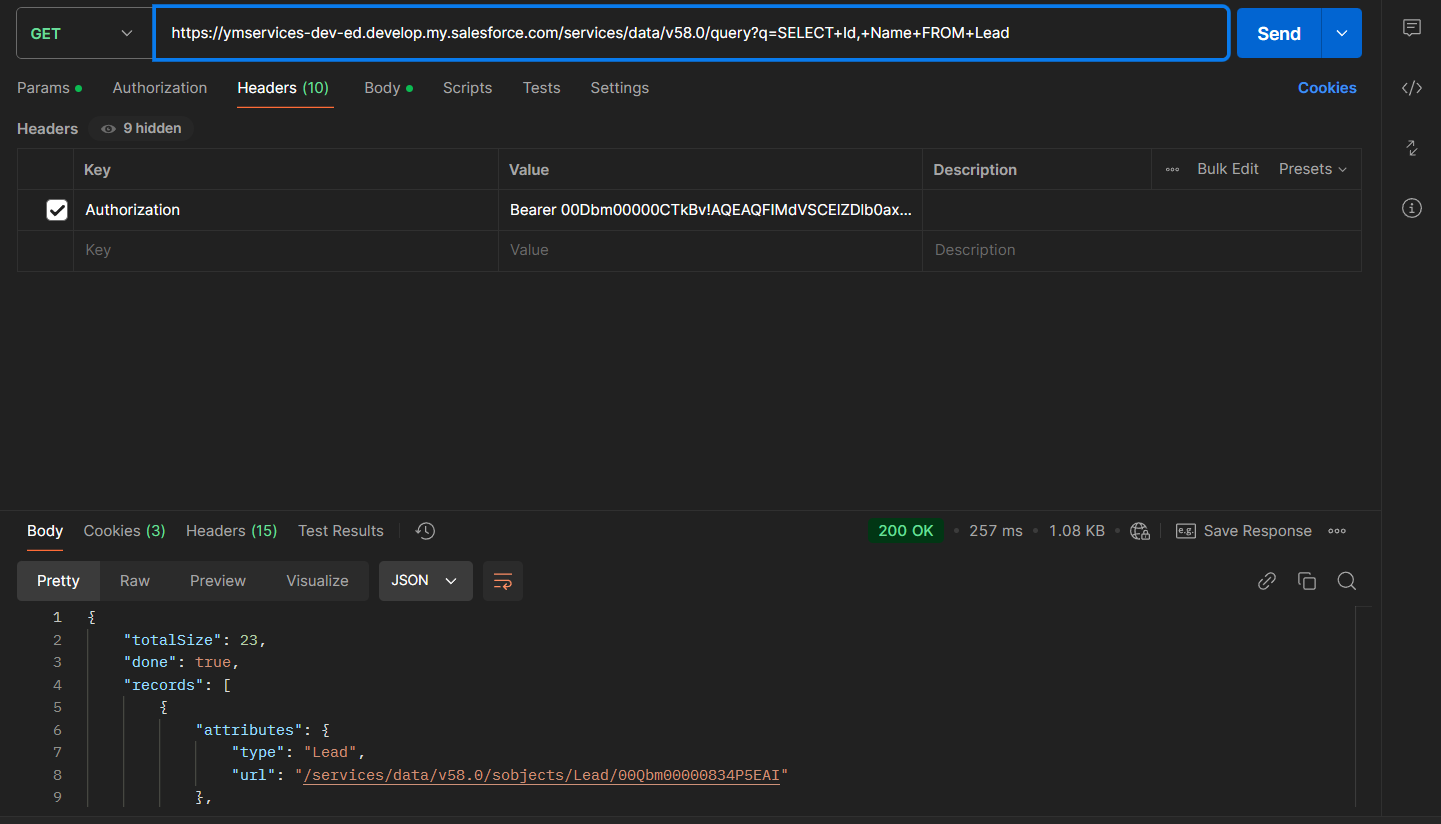Go to the Scripts tab
The width and height of the screenshot is (1441, 824).
click(467, 88)
